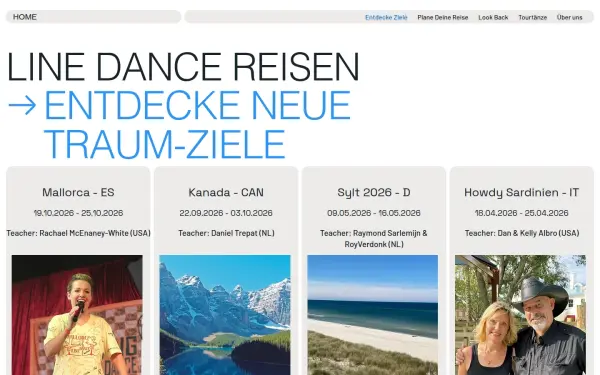Click the ENTDECKE NEUE TRAUM-ZIELE heading

[x=197, y=124]
